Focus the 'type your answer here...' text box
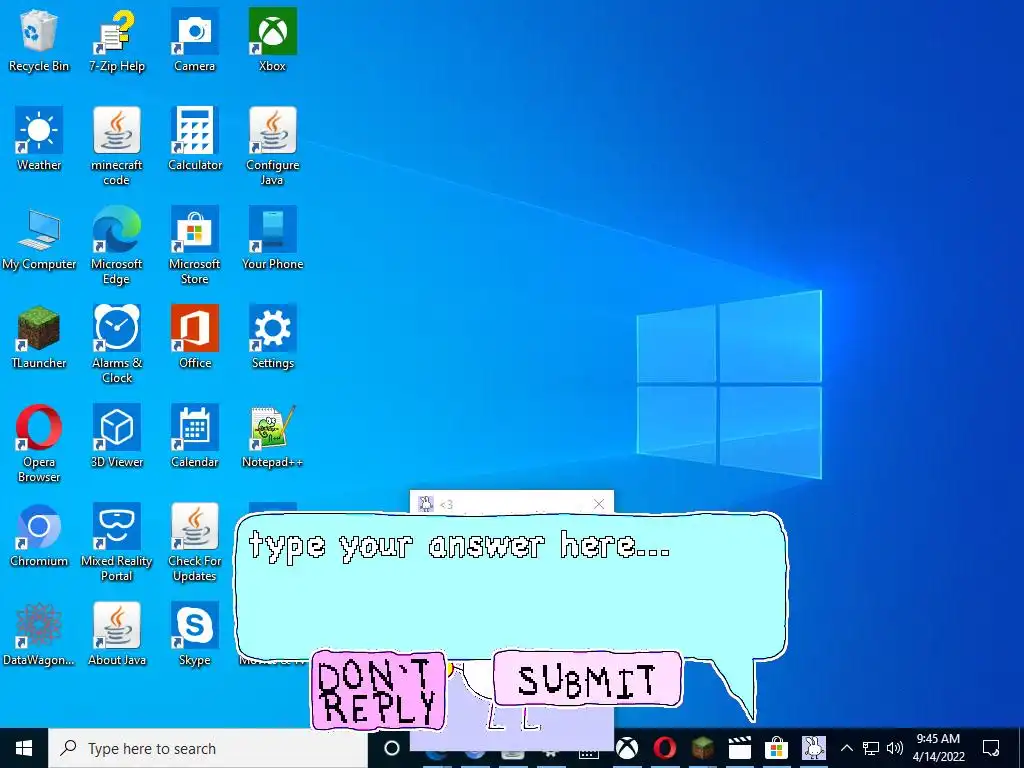Image resolution: width=1024 pixels, height=768 pixels. tap(510, 586)
